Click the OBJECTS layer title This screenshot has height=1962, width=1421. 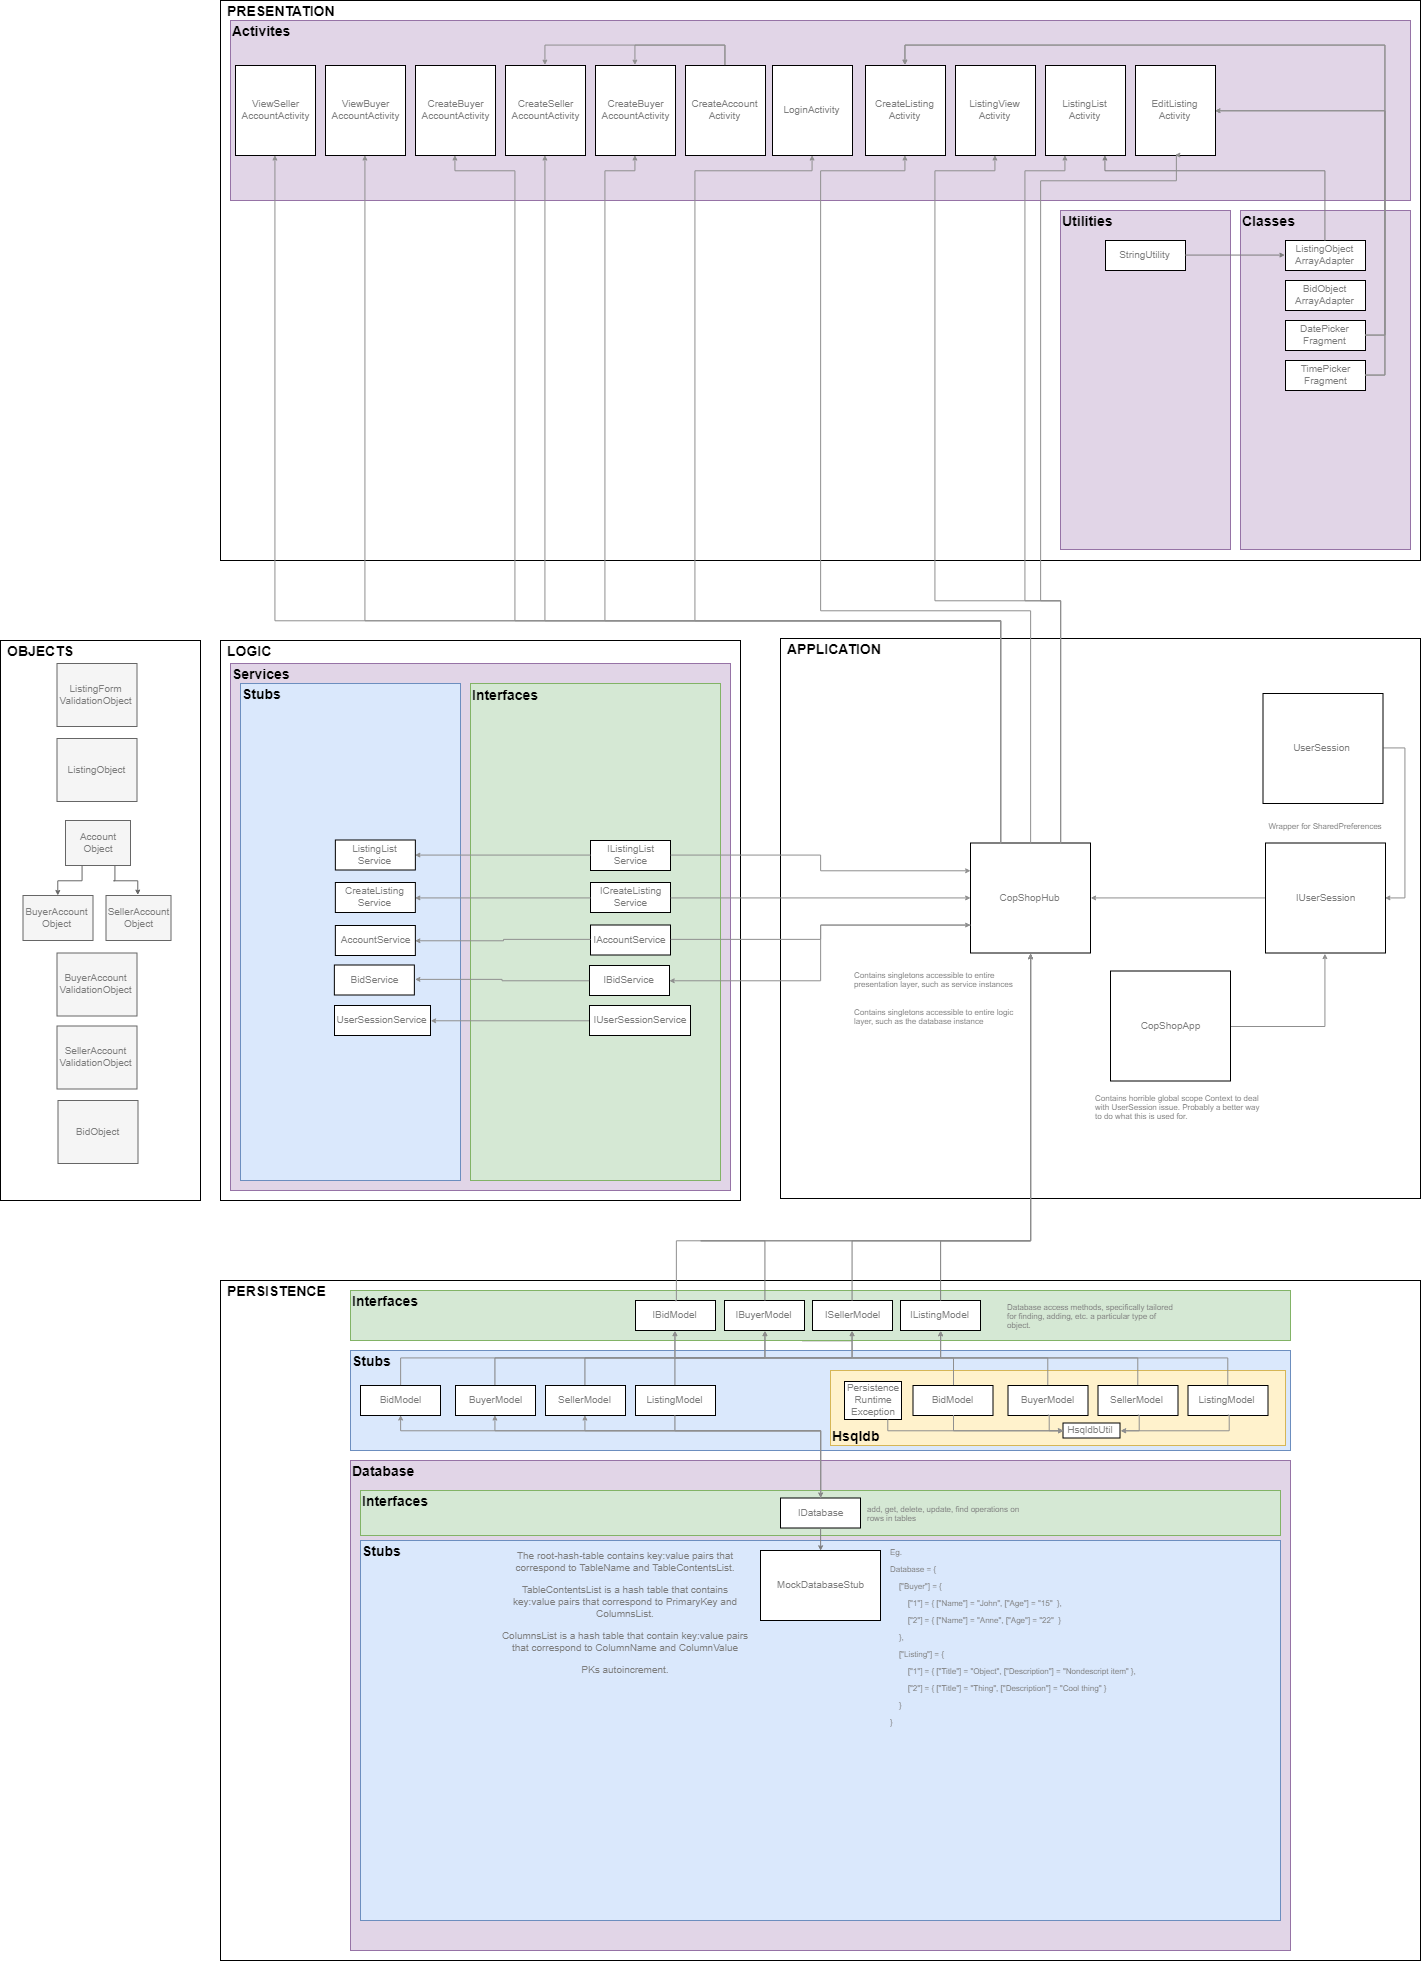[x=40, y=651]
